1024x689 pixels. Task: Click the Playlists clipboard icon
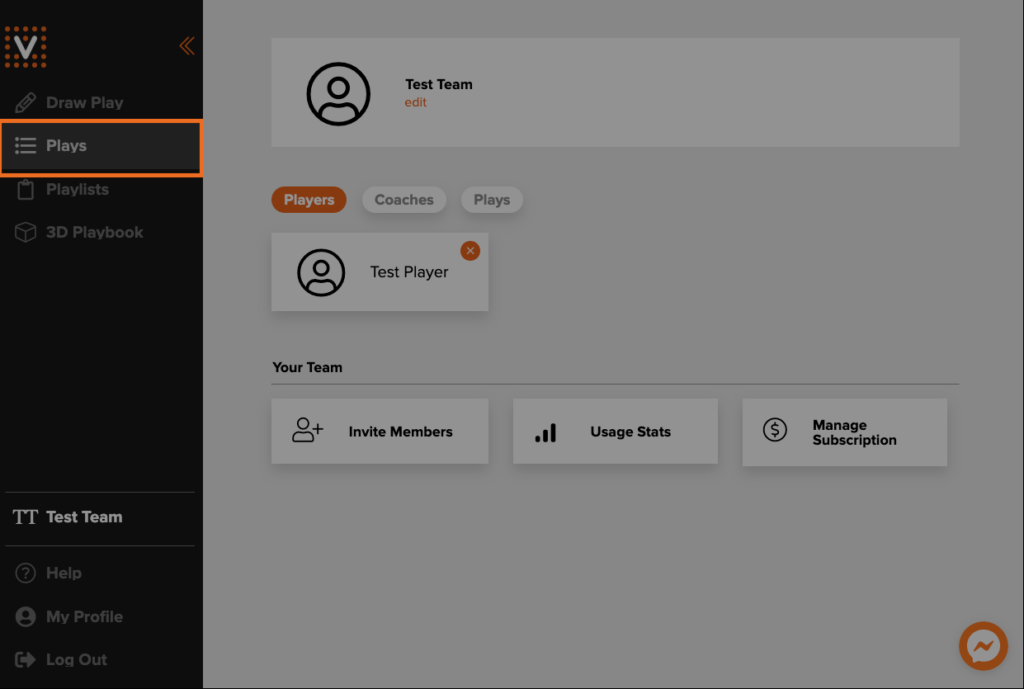click(25, 189)
